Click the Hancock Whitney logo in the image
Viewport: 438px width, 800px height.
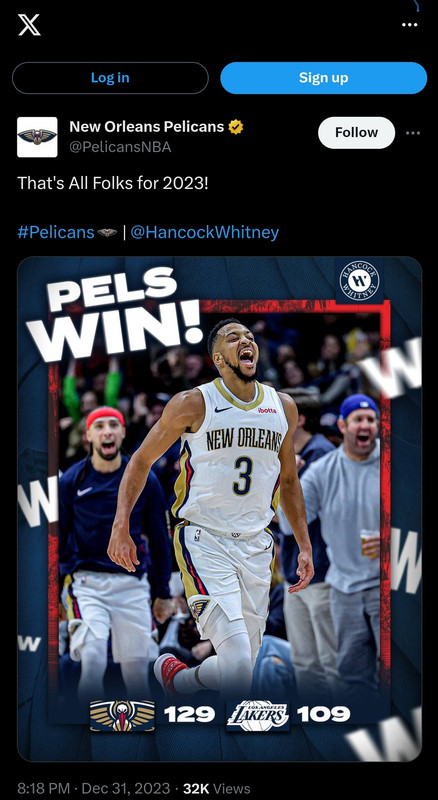click(359, 281)
